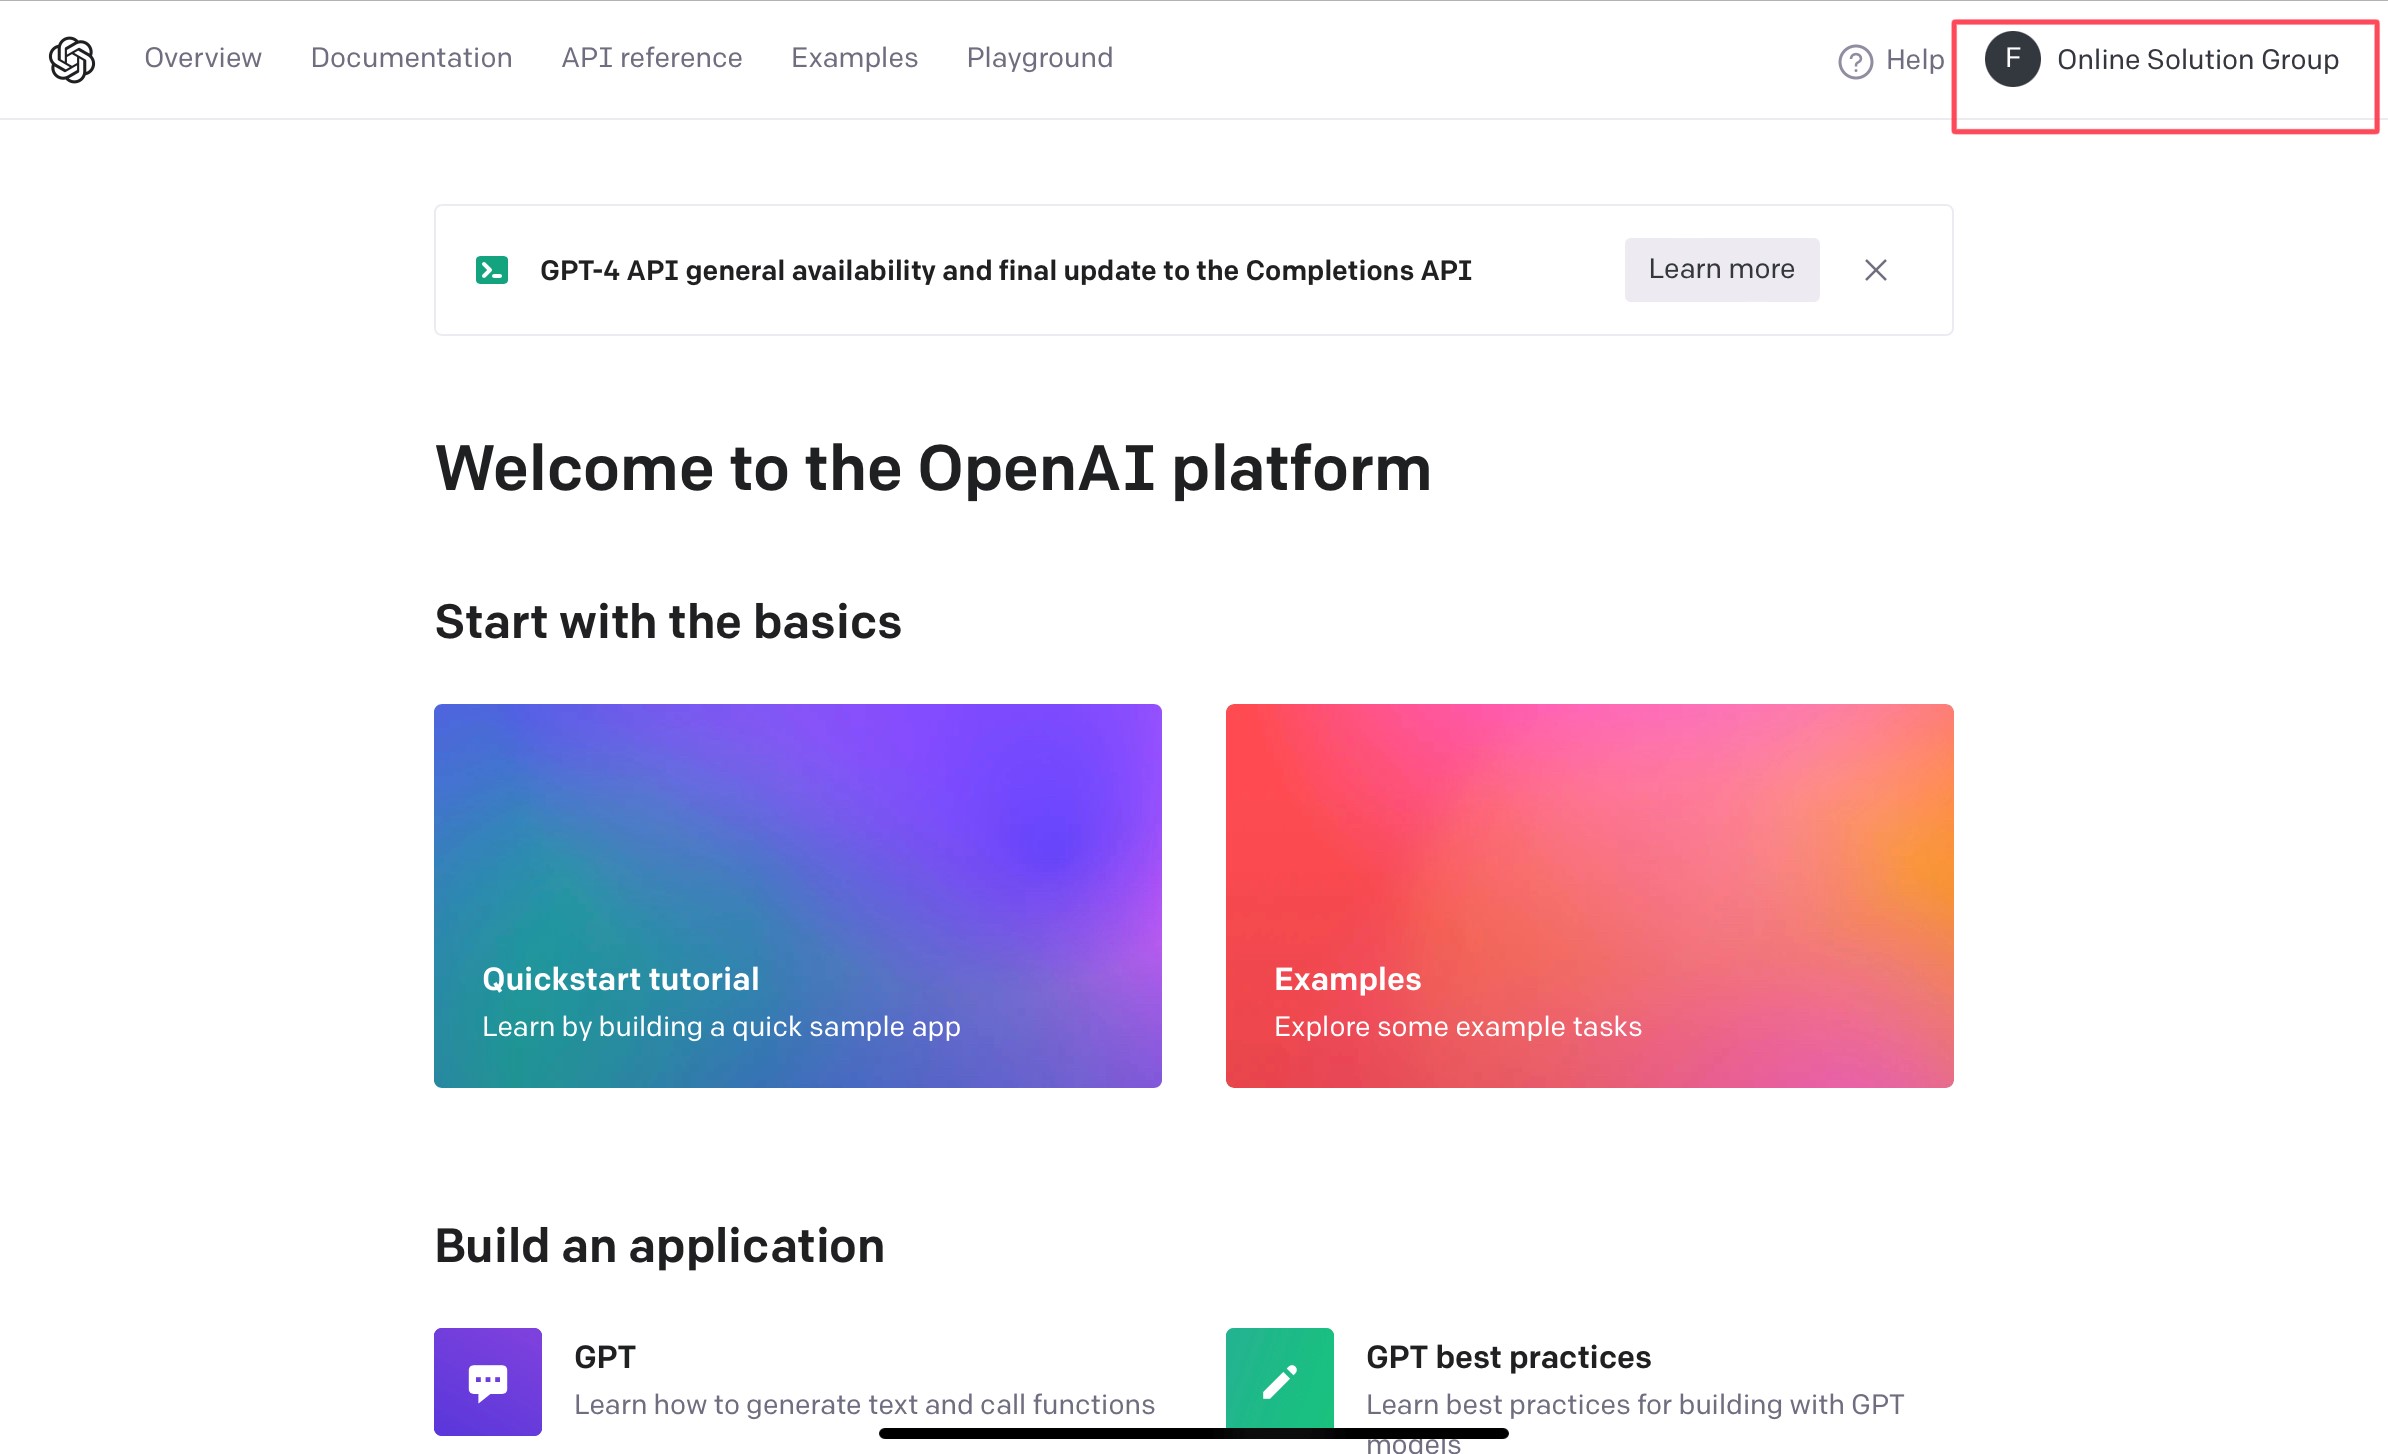Click Explore some example tasks text

(1457, 1026)
